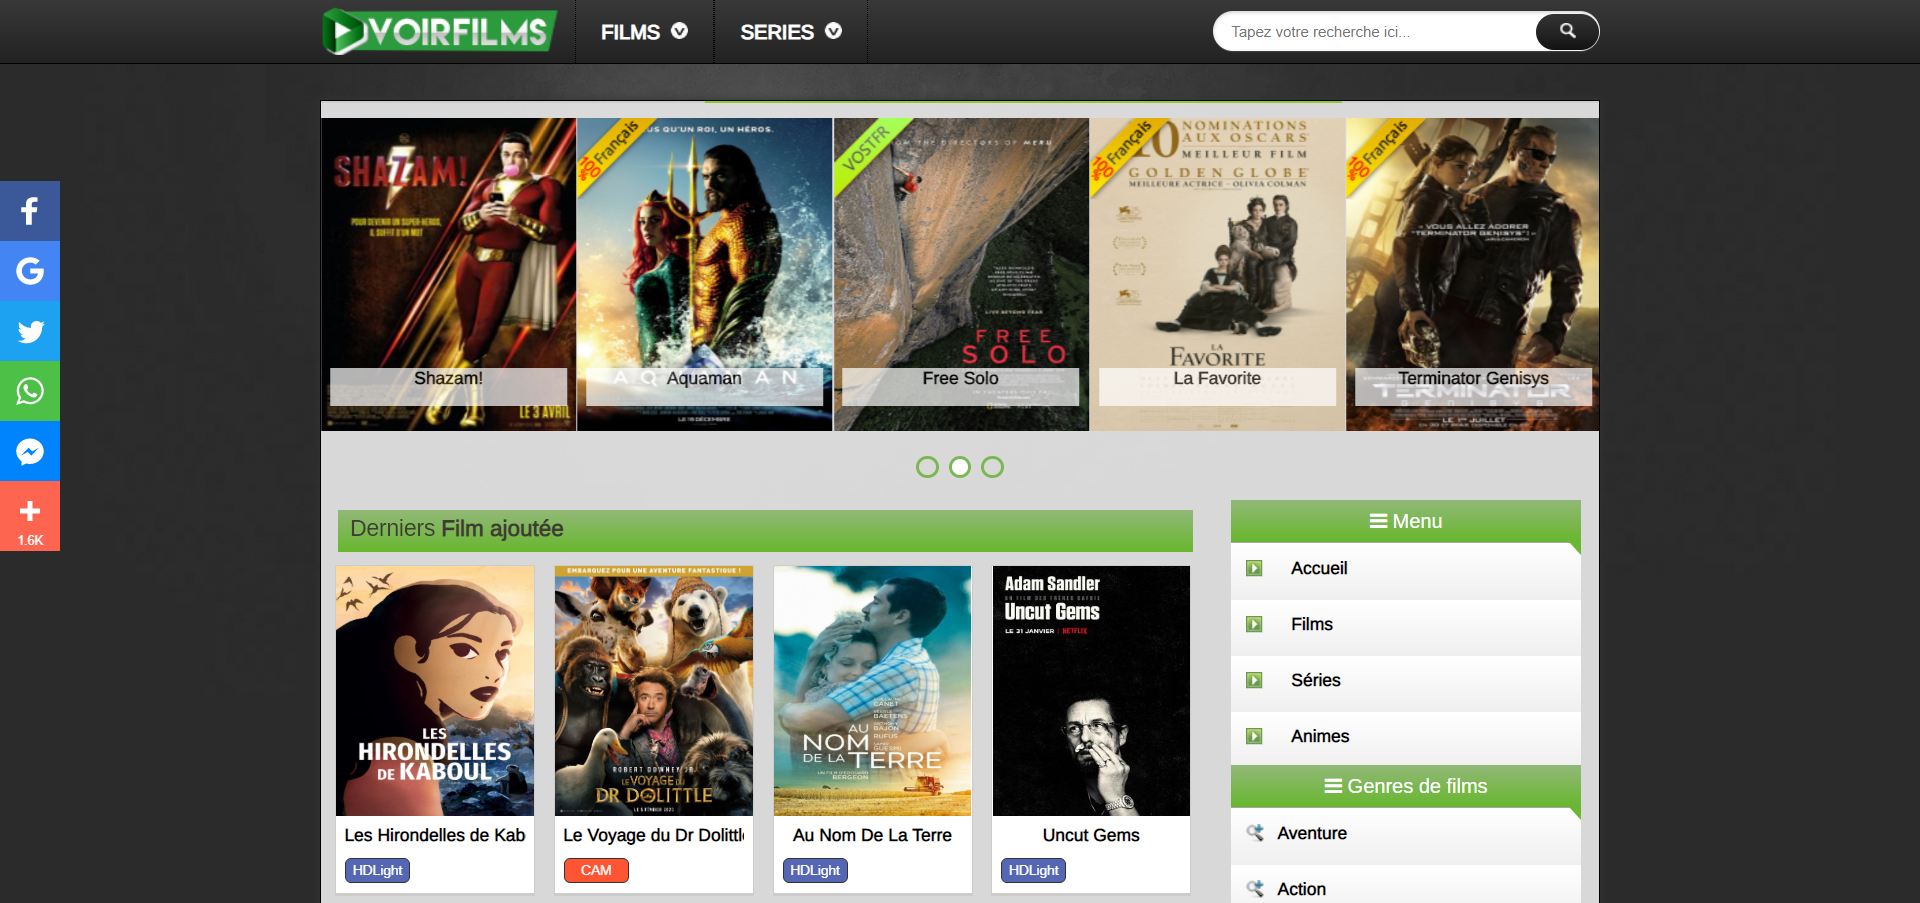Tweet this page using Twitter icon
1920x903 pixels.
30,331
